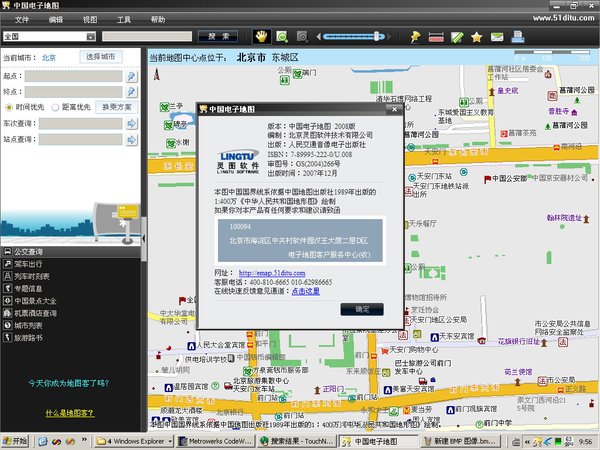Click the 终点 destination input field
Image resolution: width=600 pixels, height=450 pixels.
click(73, 91)
